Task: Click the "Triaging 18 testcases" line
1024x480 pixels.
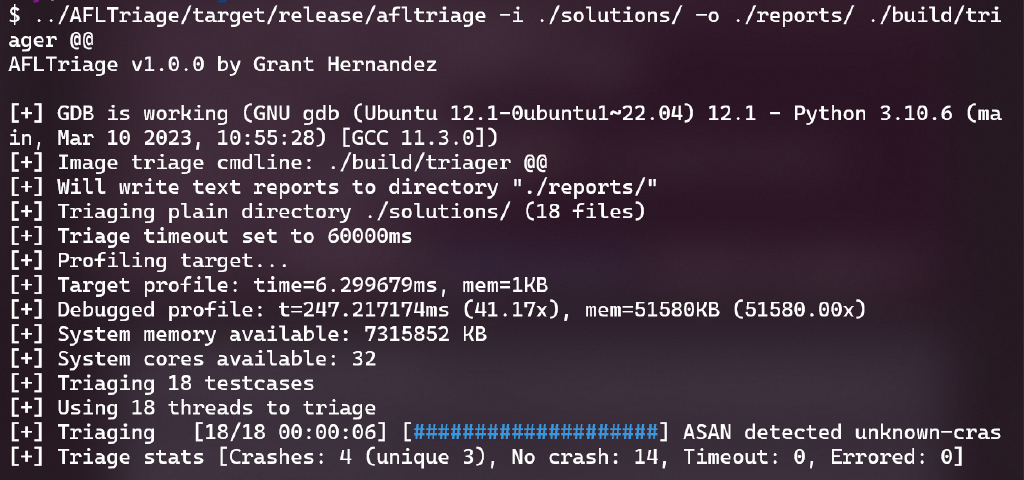Action: (x=186, y=383)
